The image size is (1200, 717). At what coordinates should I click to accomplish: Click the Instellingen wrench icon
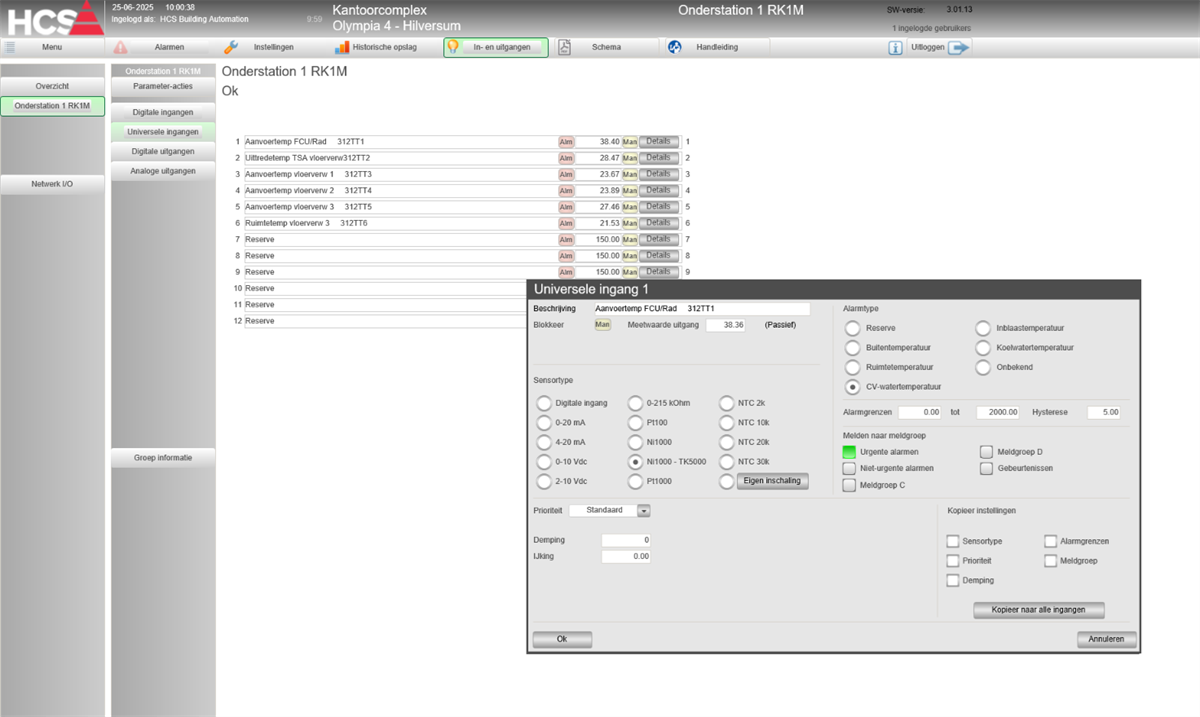tap(231, 47)
